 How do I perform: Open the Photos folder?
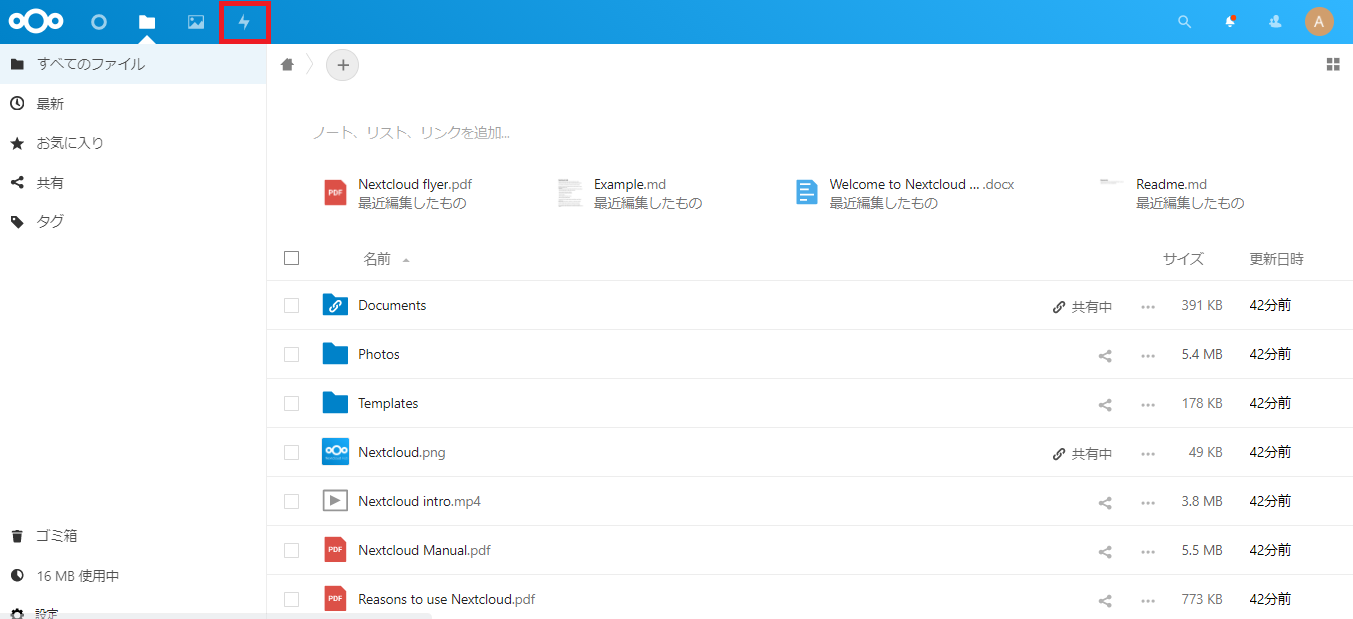[379, 354]
